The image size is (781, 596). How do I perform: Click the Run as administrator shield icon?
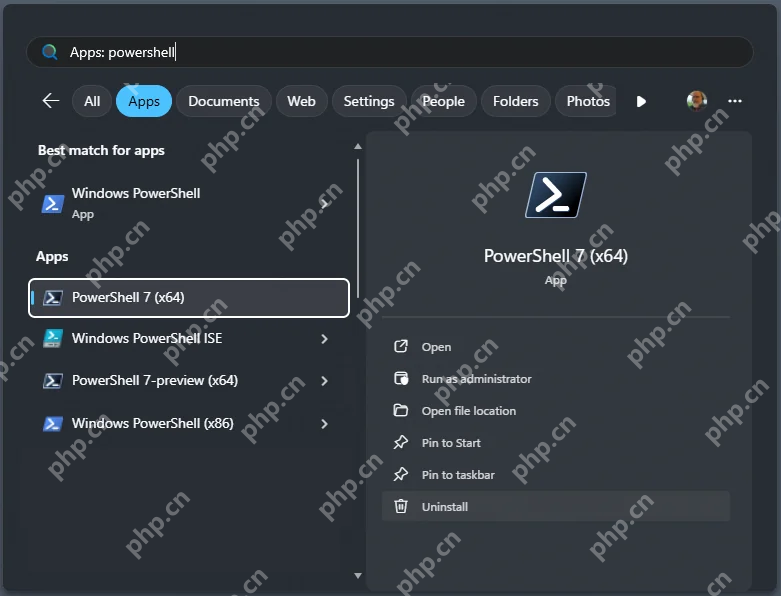401,378
